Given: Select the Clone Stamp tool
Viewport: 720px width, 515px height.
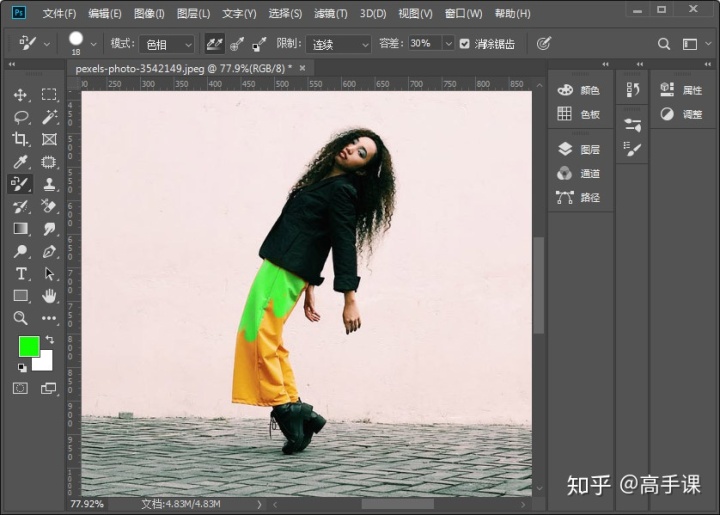Looking at the screenshot, I should pyautogui.click(x=49, y=184).
